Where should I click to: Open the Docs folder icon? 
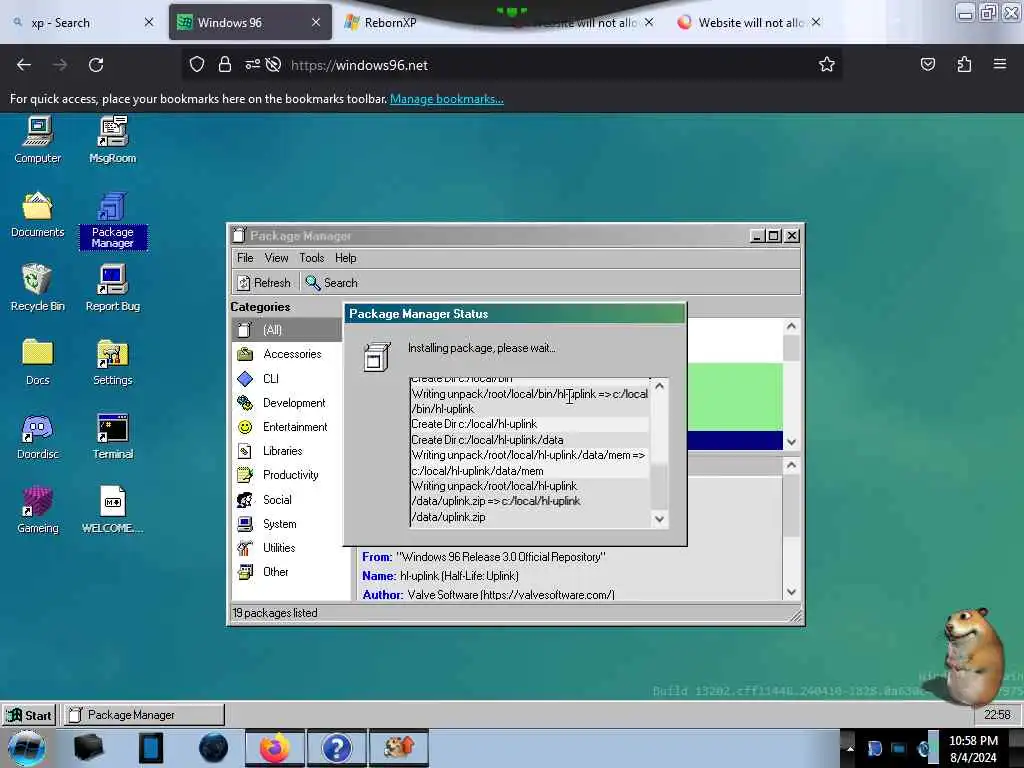pyautogui.click(x=37, y=362)
